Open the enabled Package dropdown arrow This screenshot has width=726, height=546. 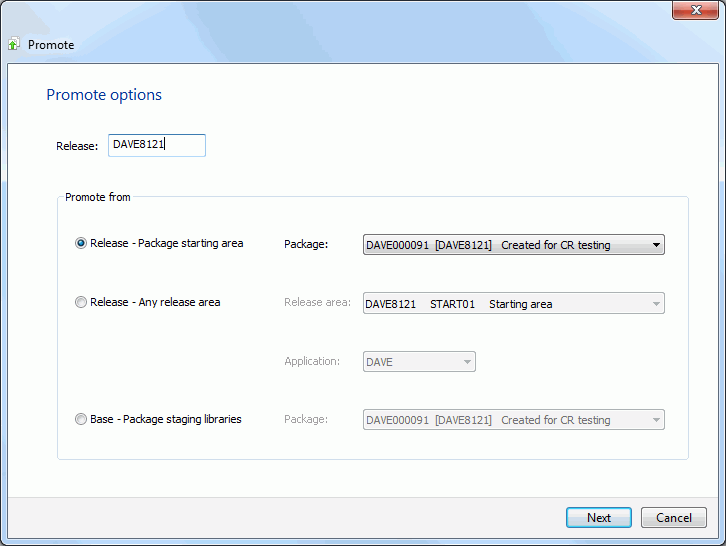[x=656, y=245]
